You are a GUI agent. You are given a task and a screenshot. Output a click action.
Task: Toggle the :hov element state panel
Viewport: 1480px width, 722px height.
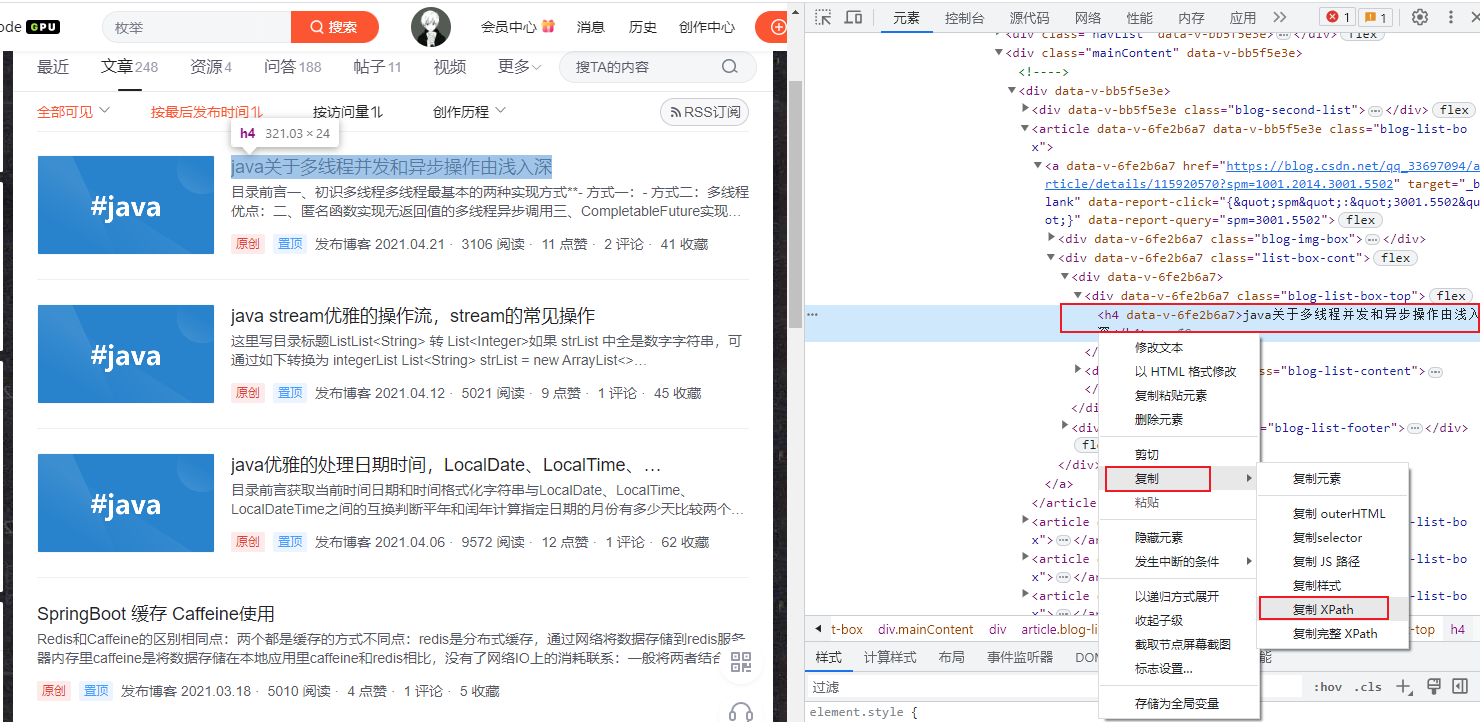pos(1328,687)
